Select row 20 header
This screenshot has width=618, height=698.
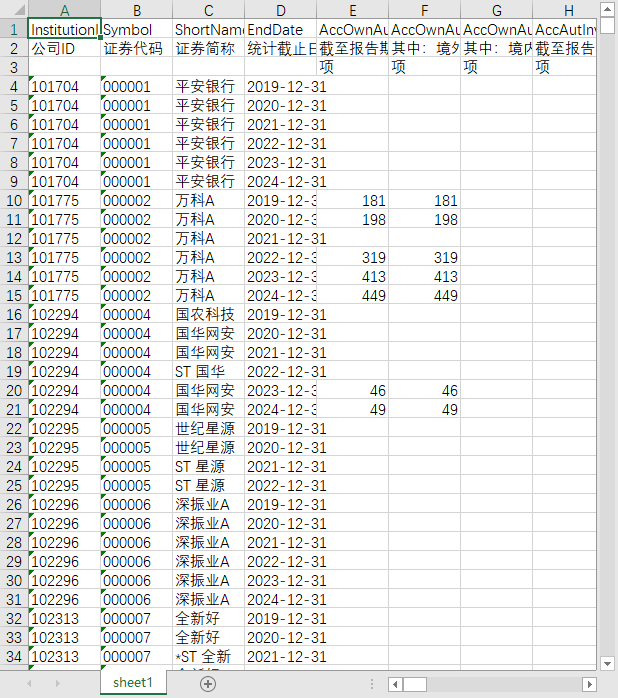pyautogui.click(x=14, y=390)
